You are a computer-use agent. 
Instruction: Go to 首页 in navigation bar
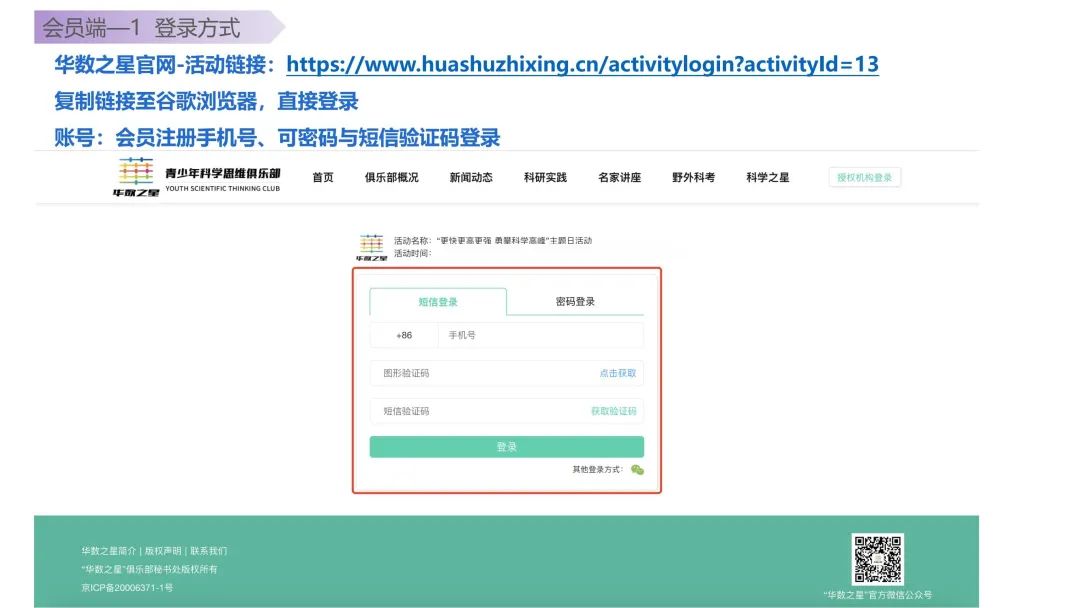(x=323, y=177)
